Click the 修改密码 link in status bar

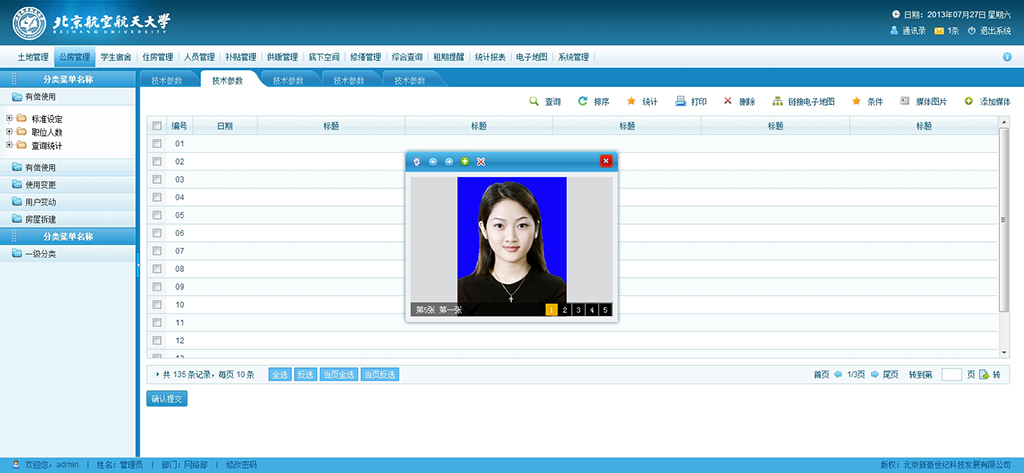click(x=241, y=465)
